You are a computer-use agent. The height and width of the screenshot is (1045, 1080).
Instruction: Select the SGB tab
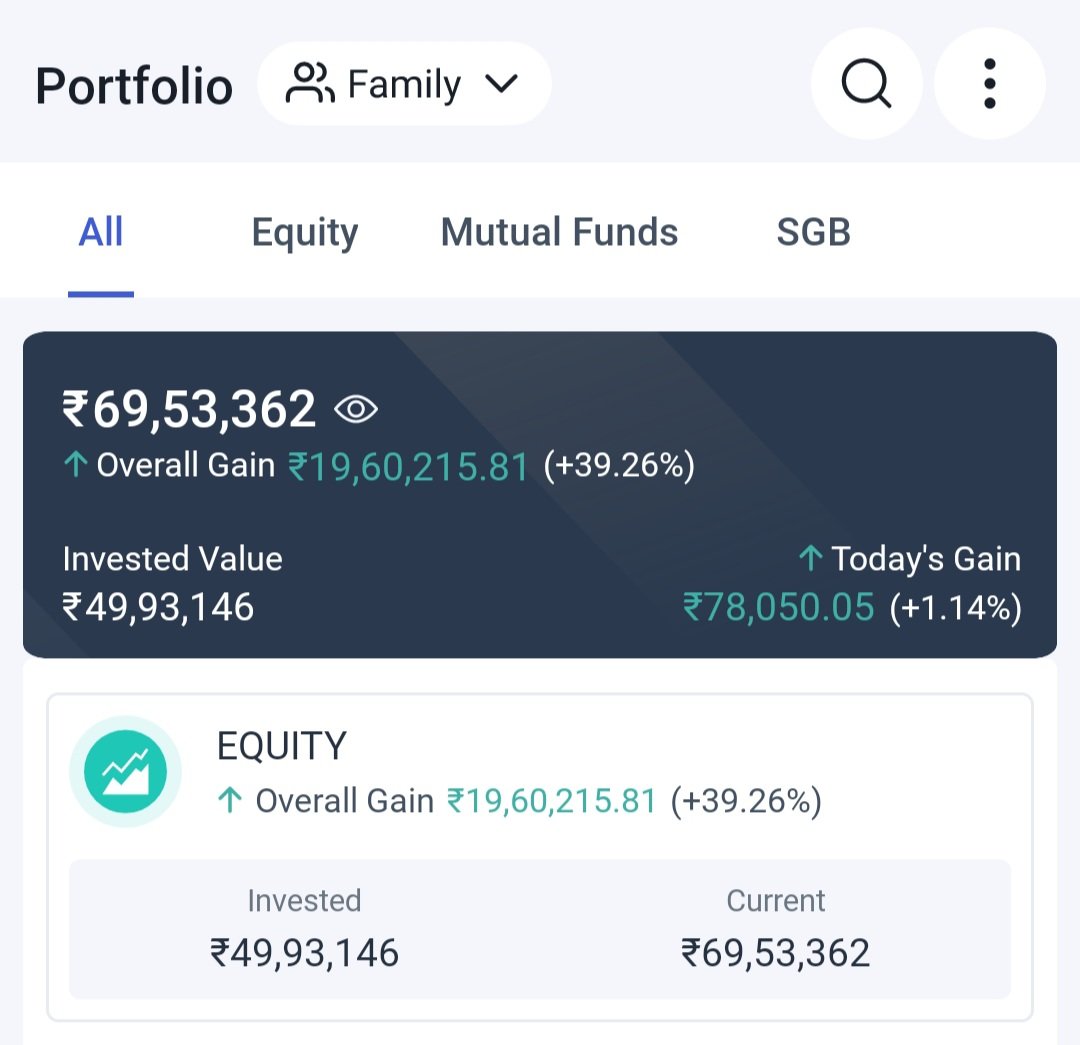(x=813, y=231)
